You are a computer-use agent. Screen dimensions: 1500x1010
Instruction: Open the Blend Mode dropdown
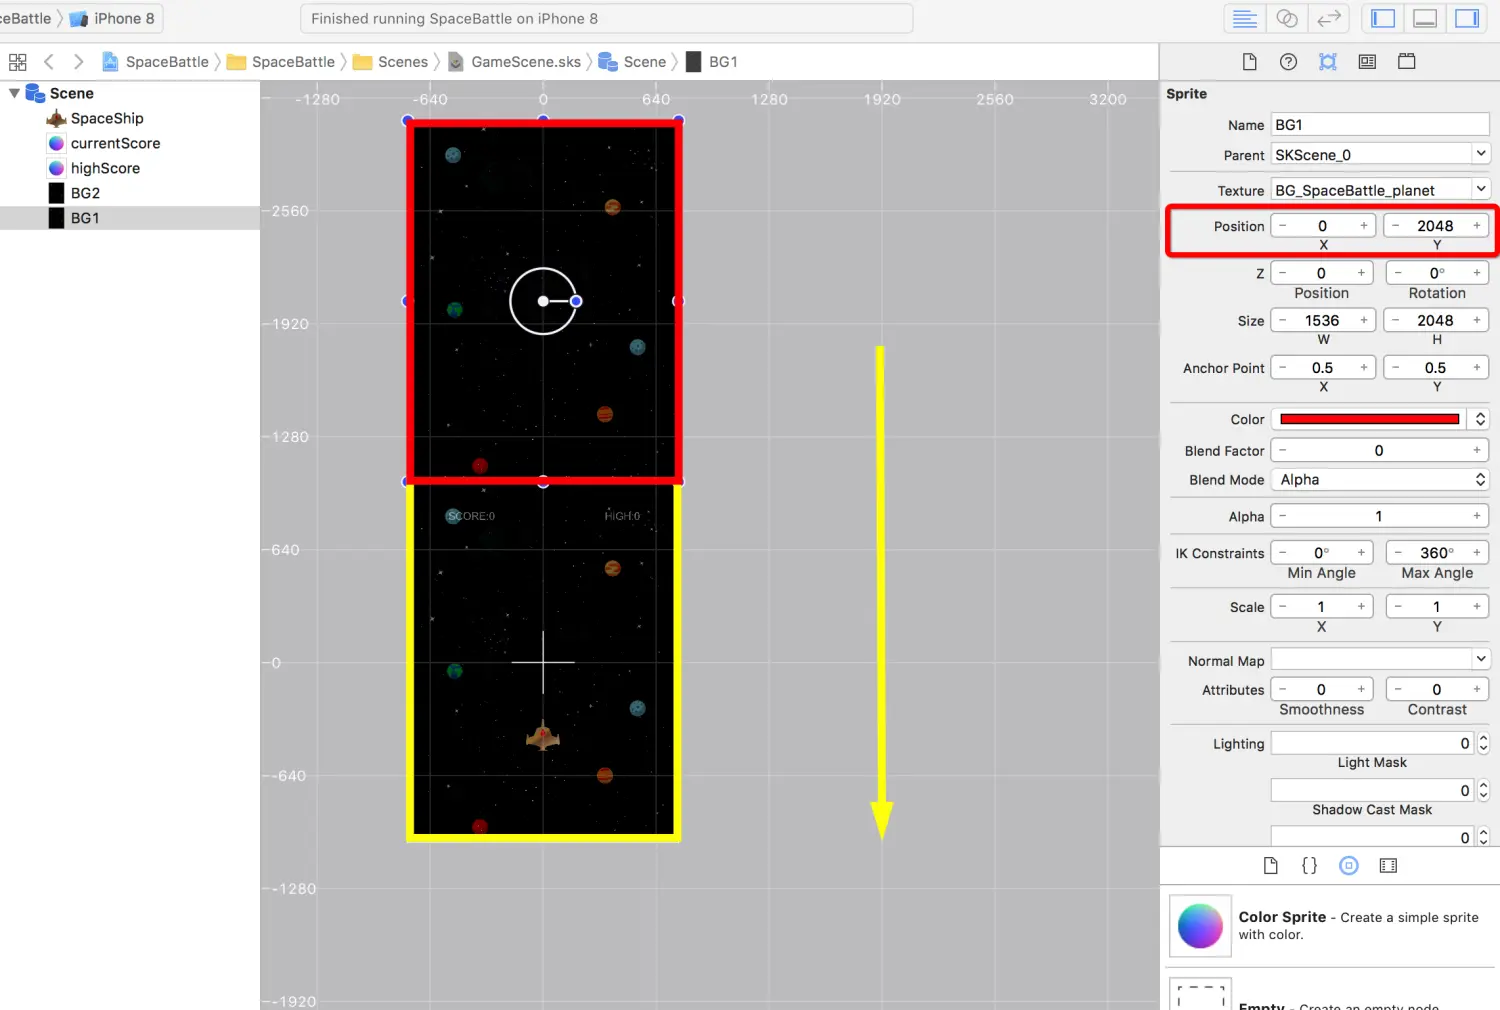[1380, 480]
